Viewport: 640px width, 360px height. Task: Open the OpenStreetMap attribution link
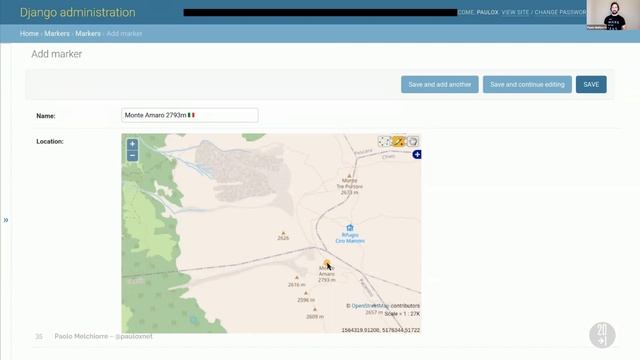(x=371, y=306)
